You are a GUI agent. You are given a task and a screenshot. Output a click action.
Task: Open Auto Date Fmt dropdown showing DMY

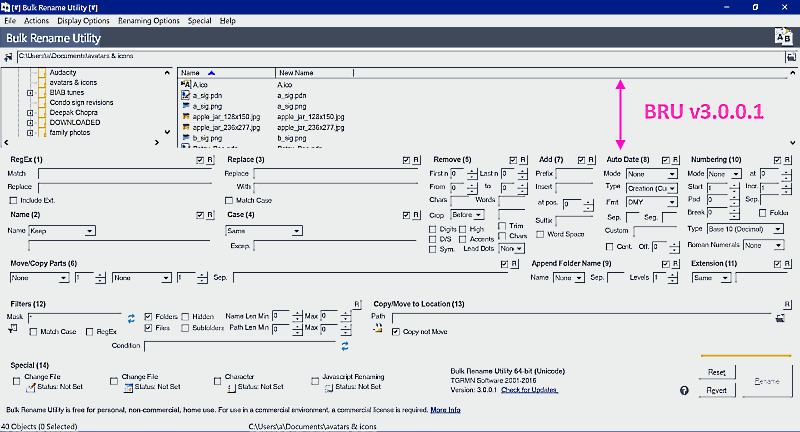tap(652, 202)
